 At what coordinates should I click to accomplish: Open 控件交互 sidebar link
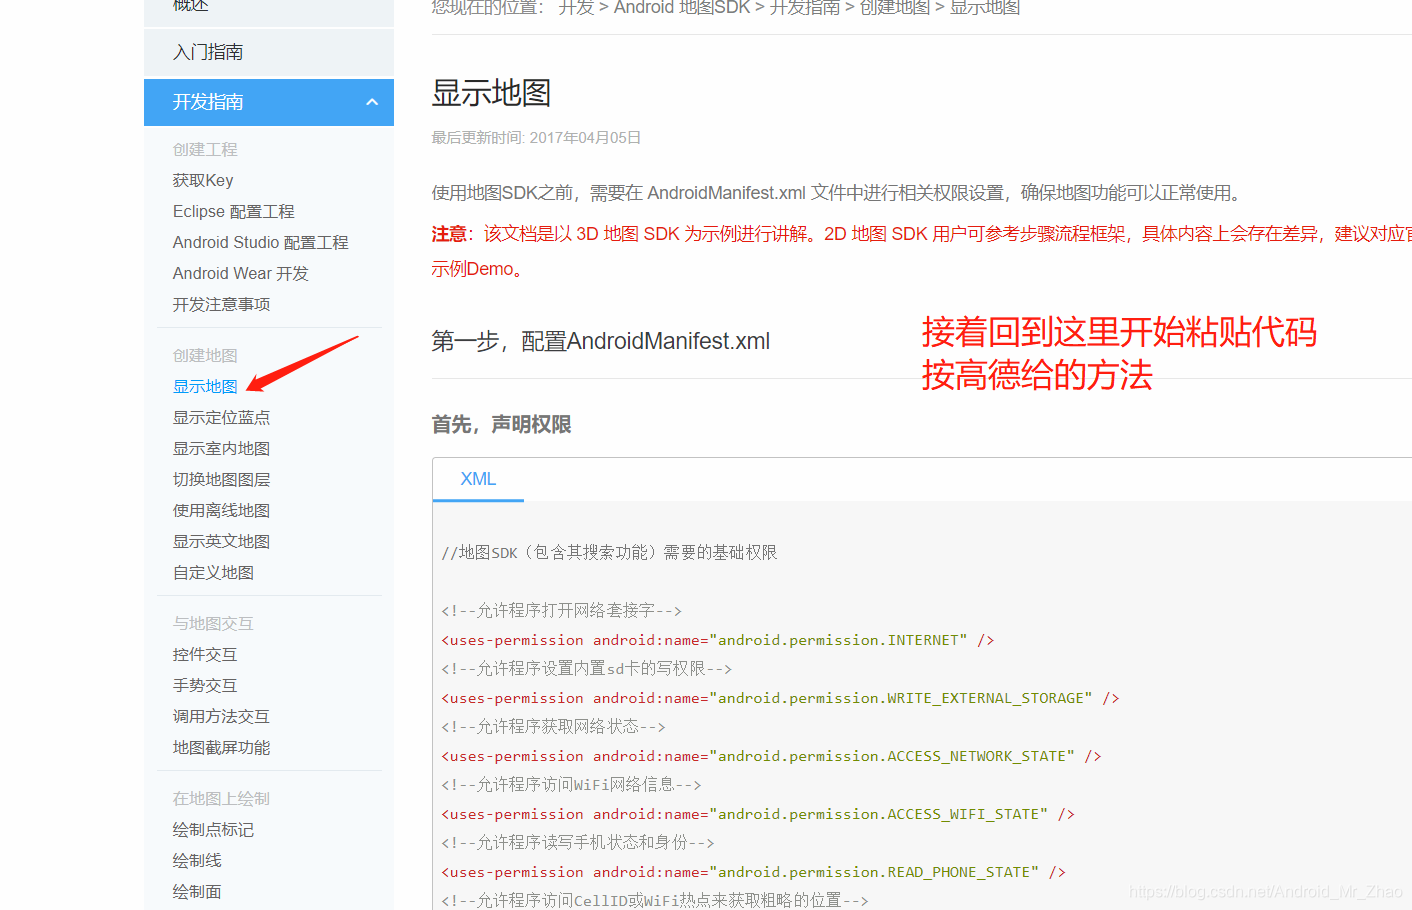pyautogui.click(x=205, y=654)
